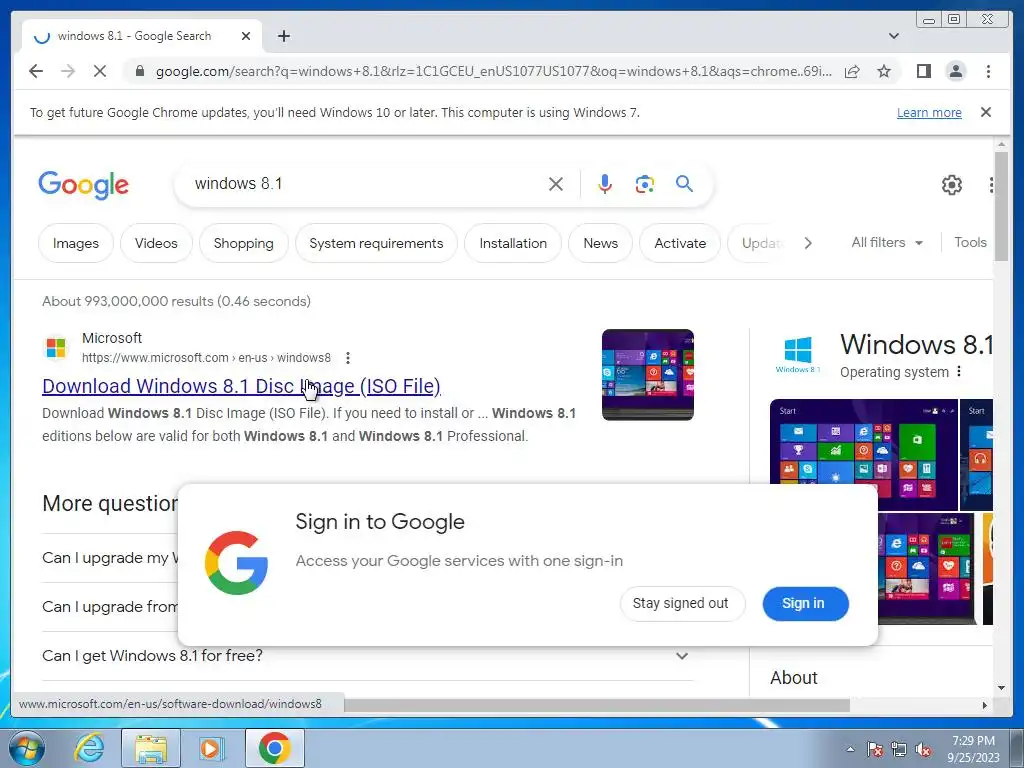
Task: Open Chrome's three-dot menu
Action: [988, 71]
